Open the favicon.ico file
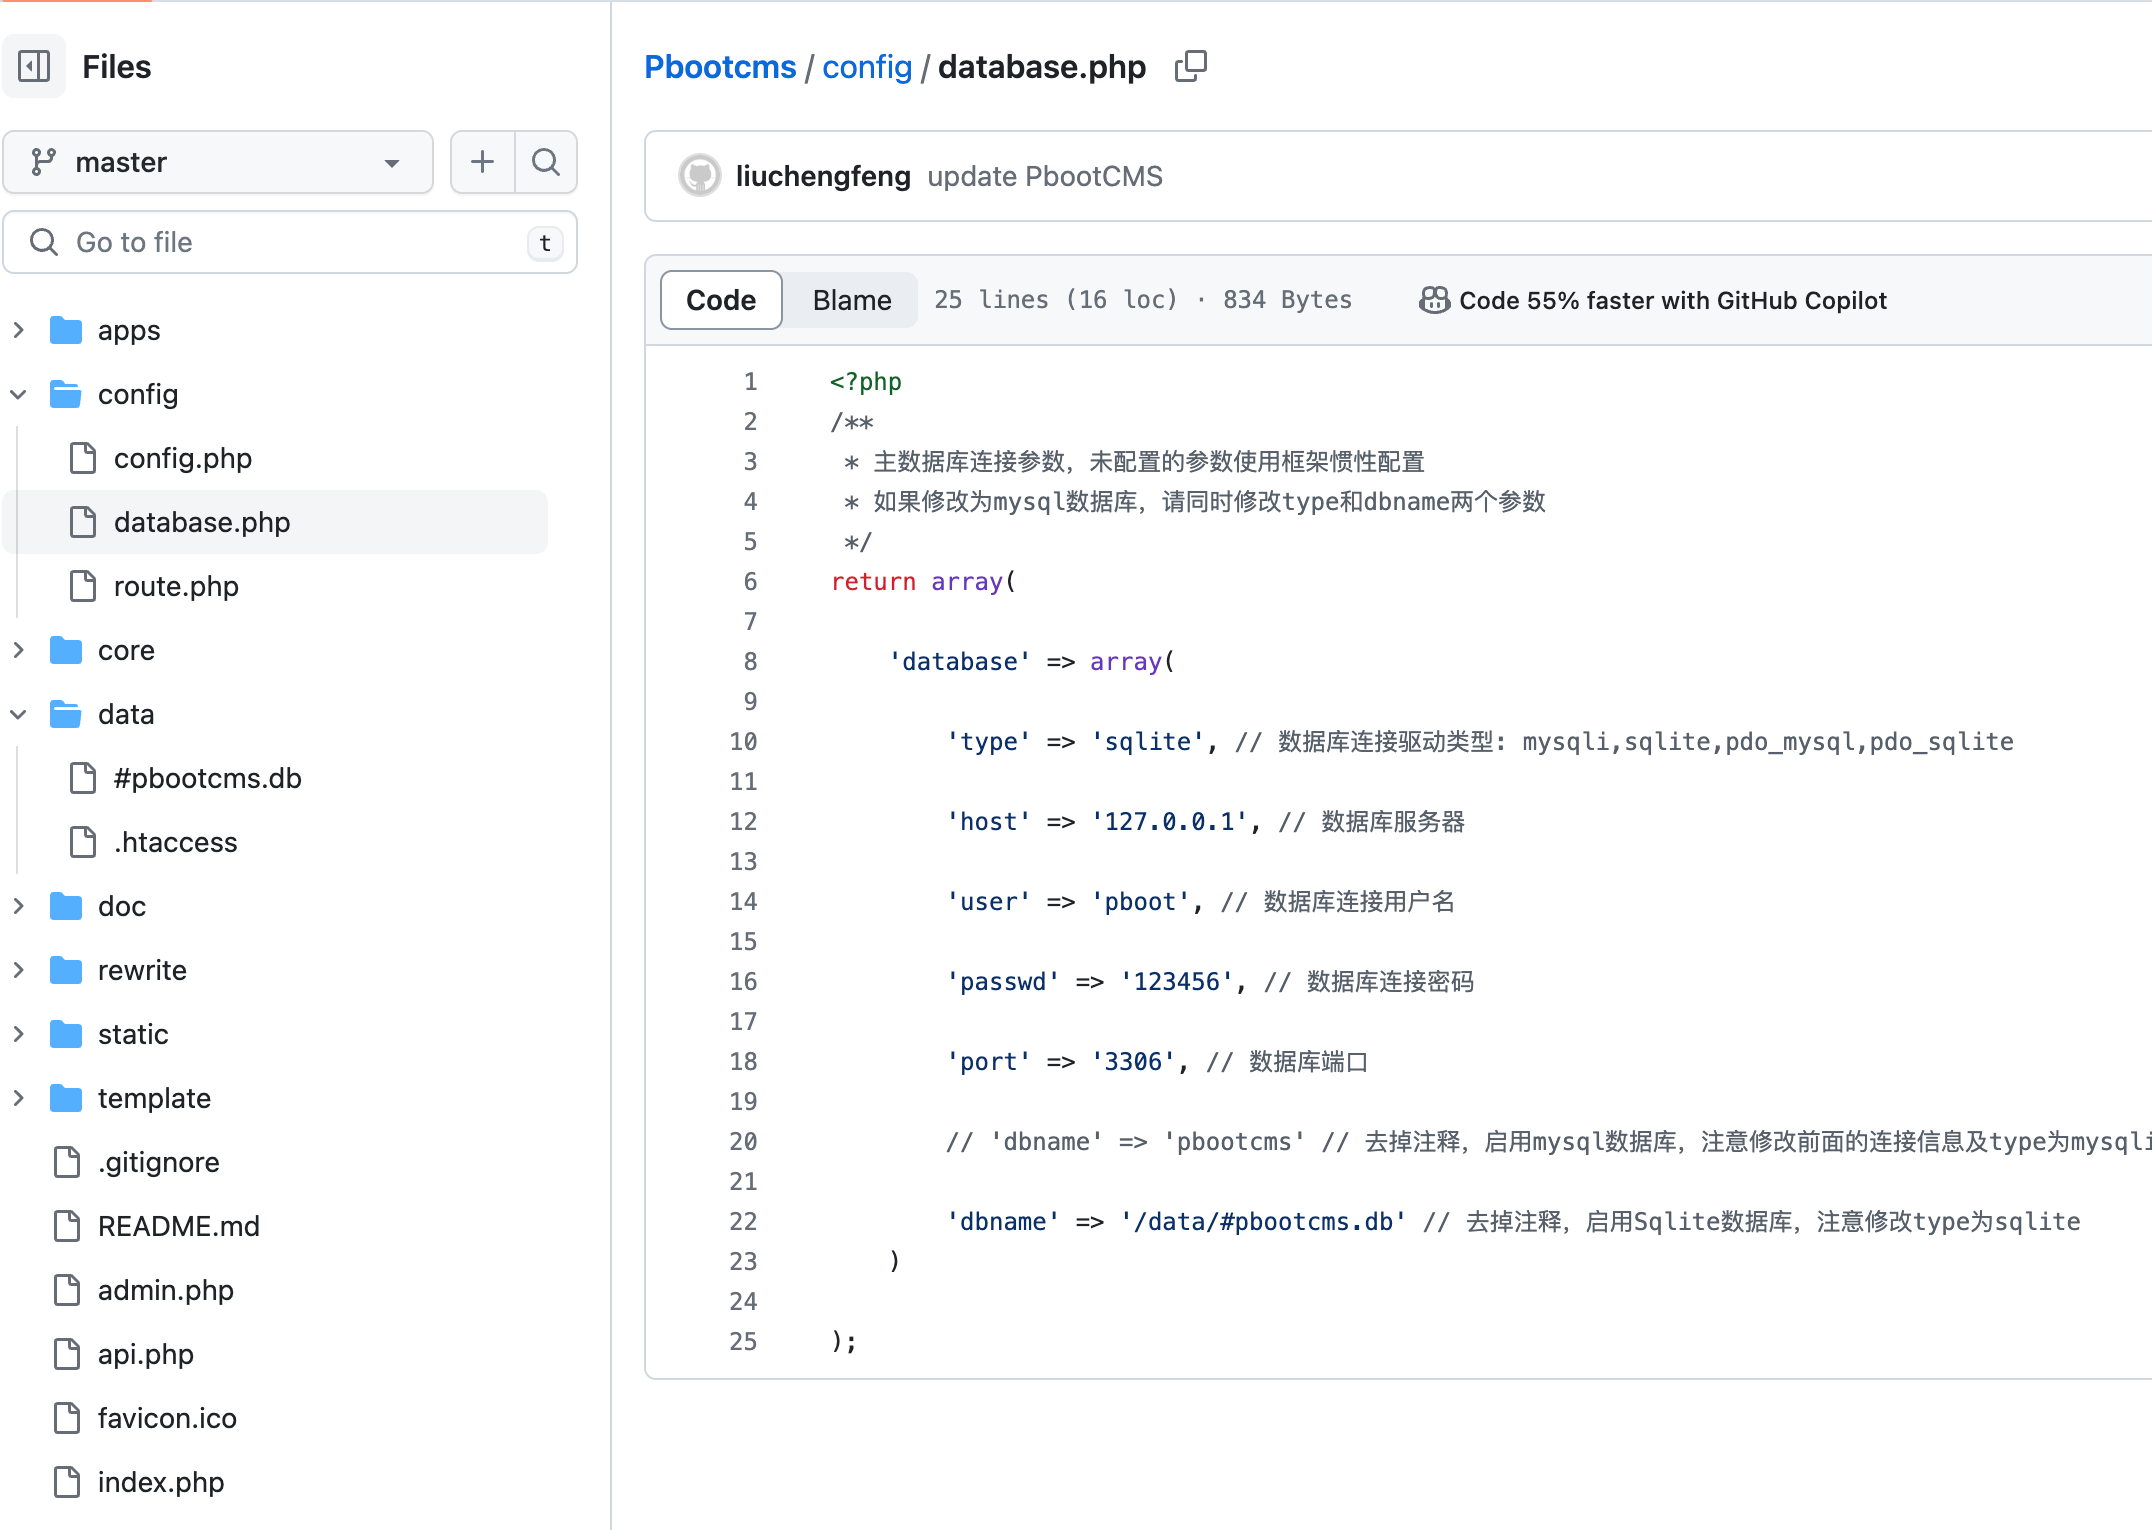 click(167, 1418)
